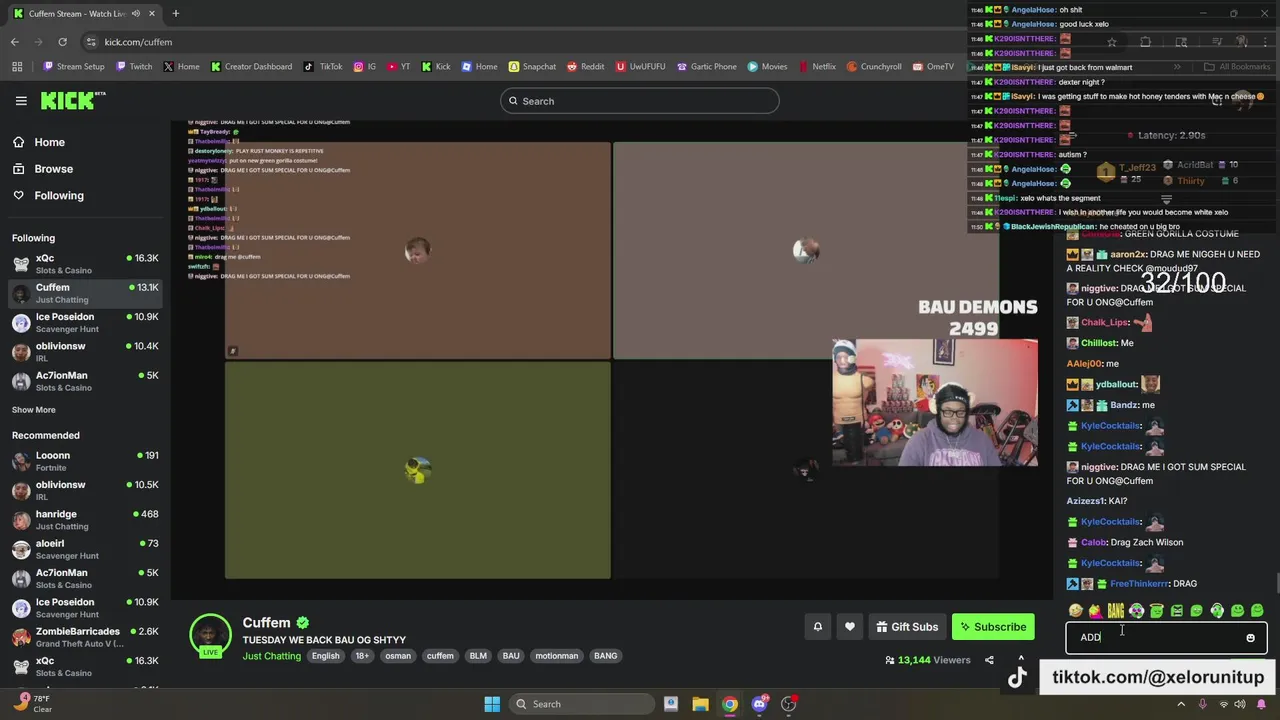
Task: Open the recommended hanridge channel
Action: click(x=85, y=520)
